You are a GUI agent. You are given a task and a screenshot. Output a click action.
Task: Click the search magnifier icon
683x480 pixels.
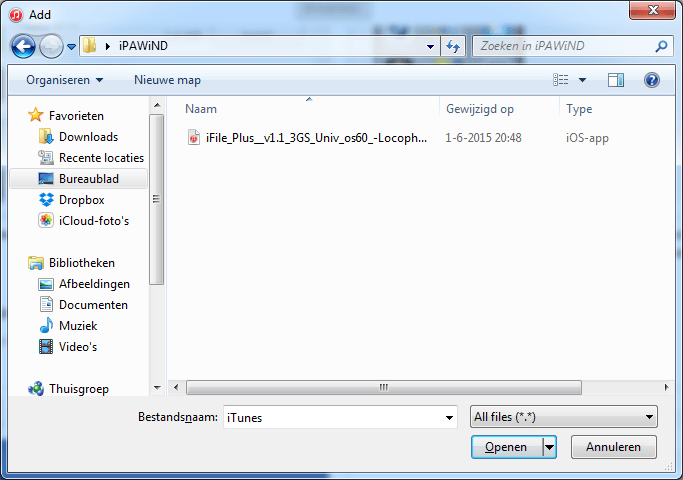point(661,46)
